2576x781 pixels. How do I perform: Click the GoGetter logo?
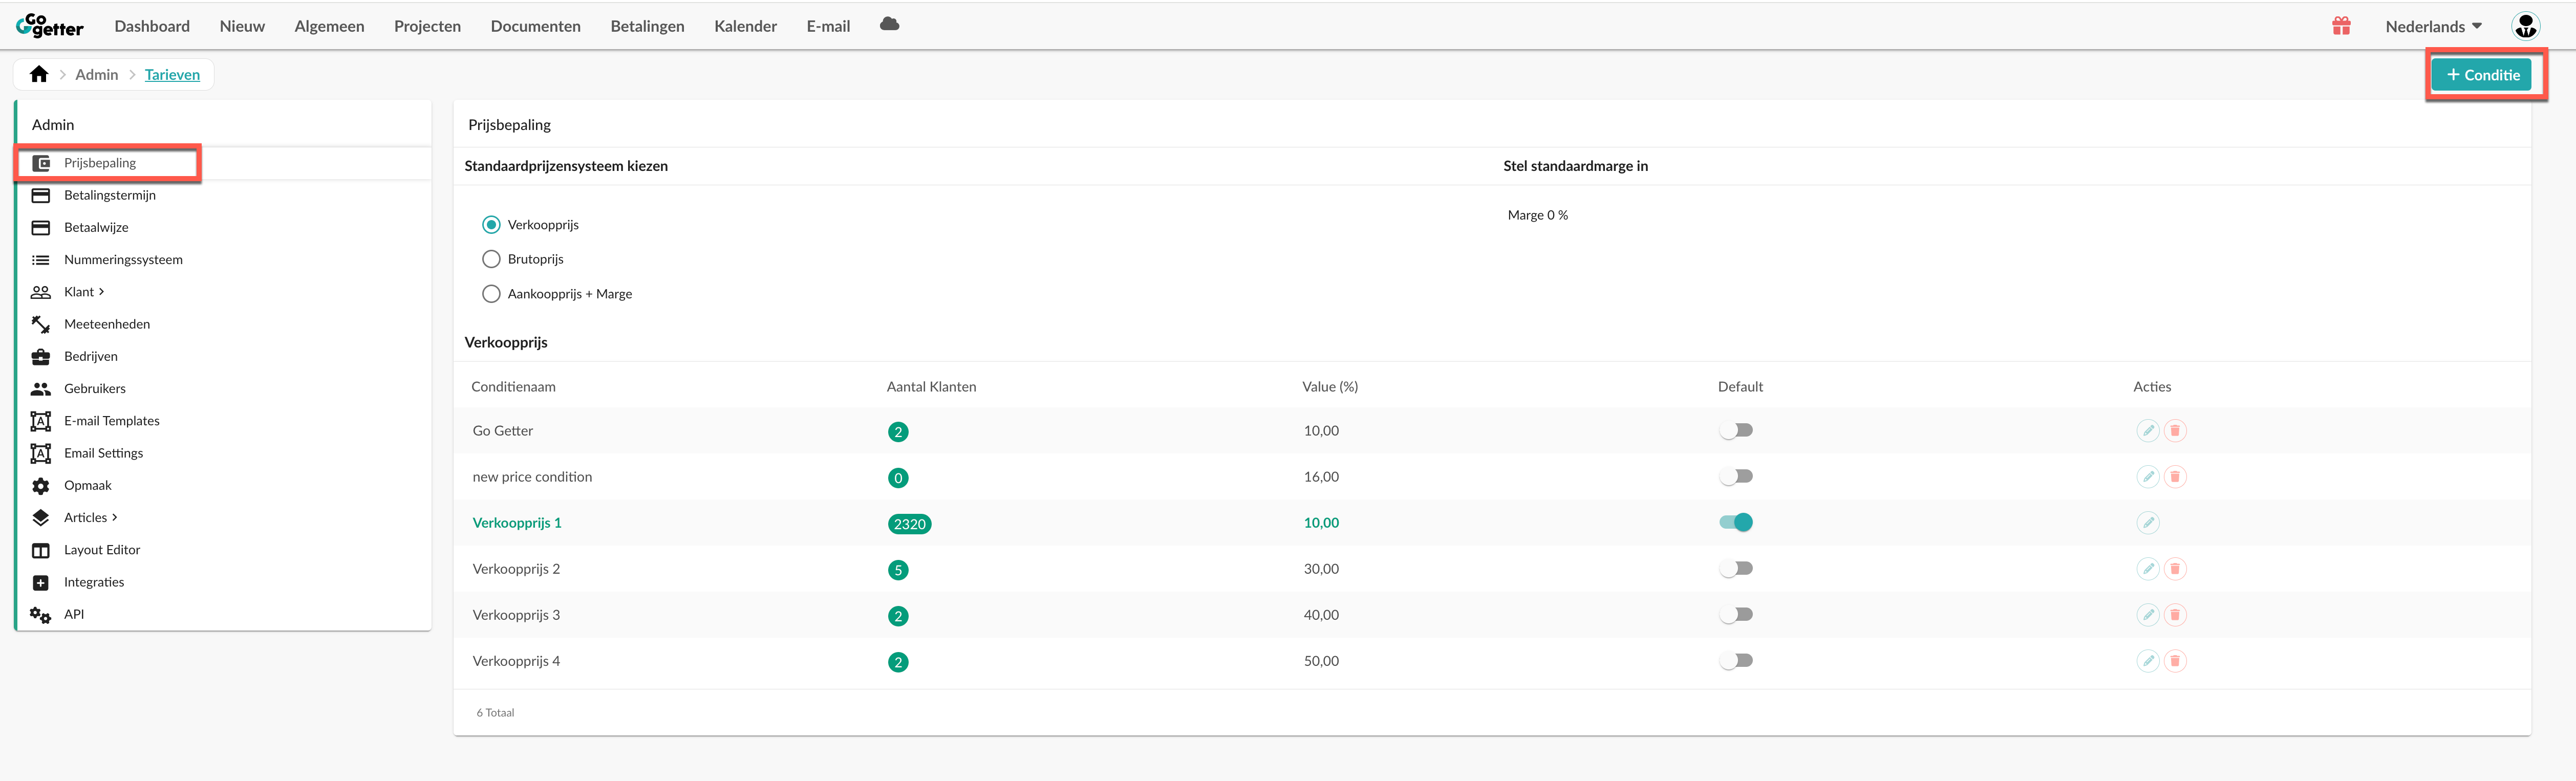50,26
